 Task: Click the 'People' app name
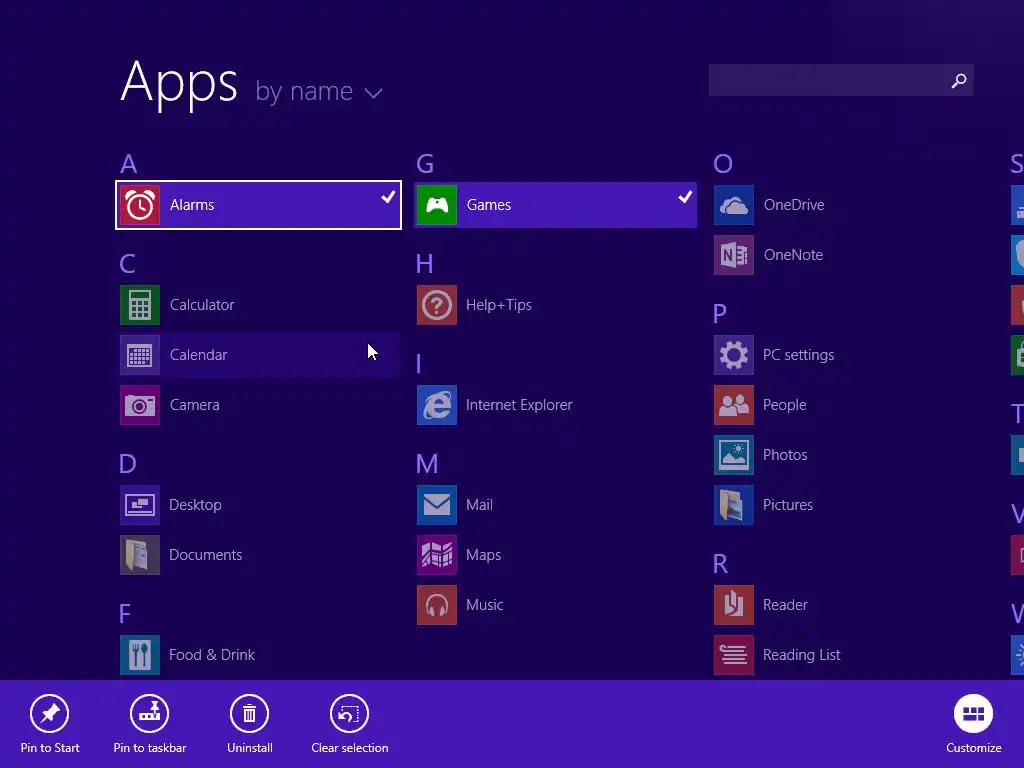click(x=785, y=405)
